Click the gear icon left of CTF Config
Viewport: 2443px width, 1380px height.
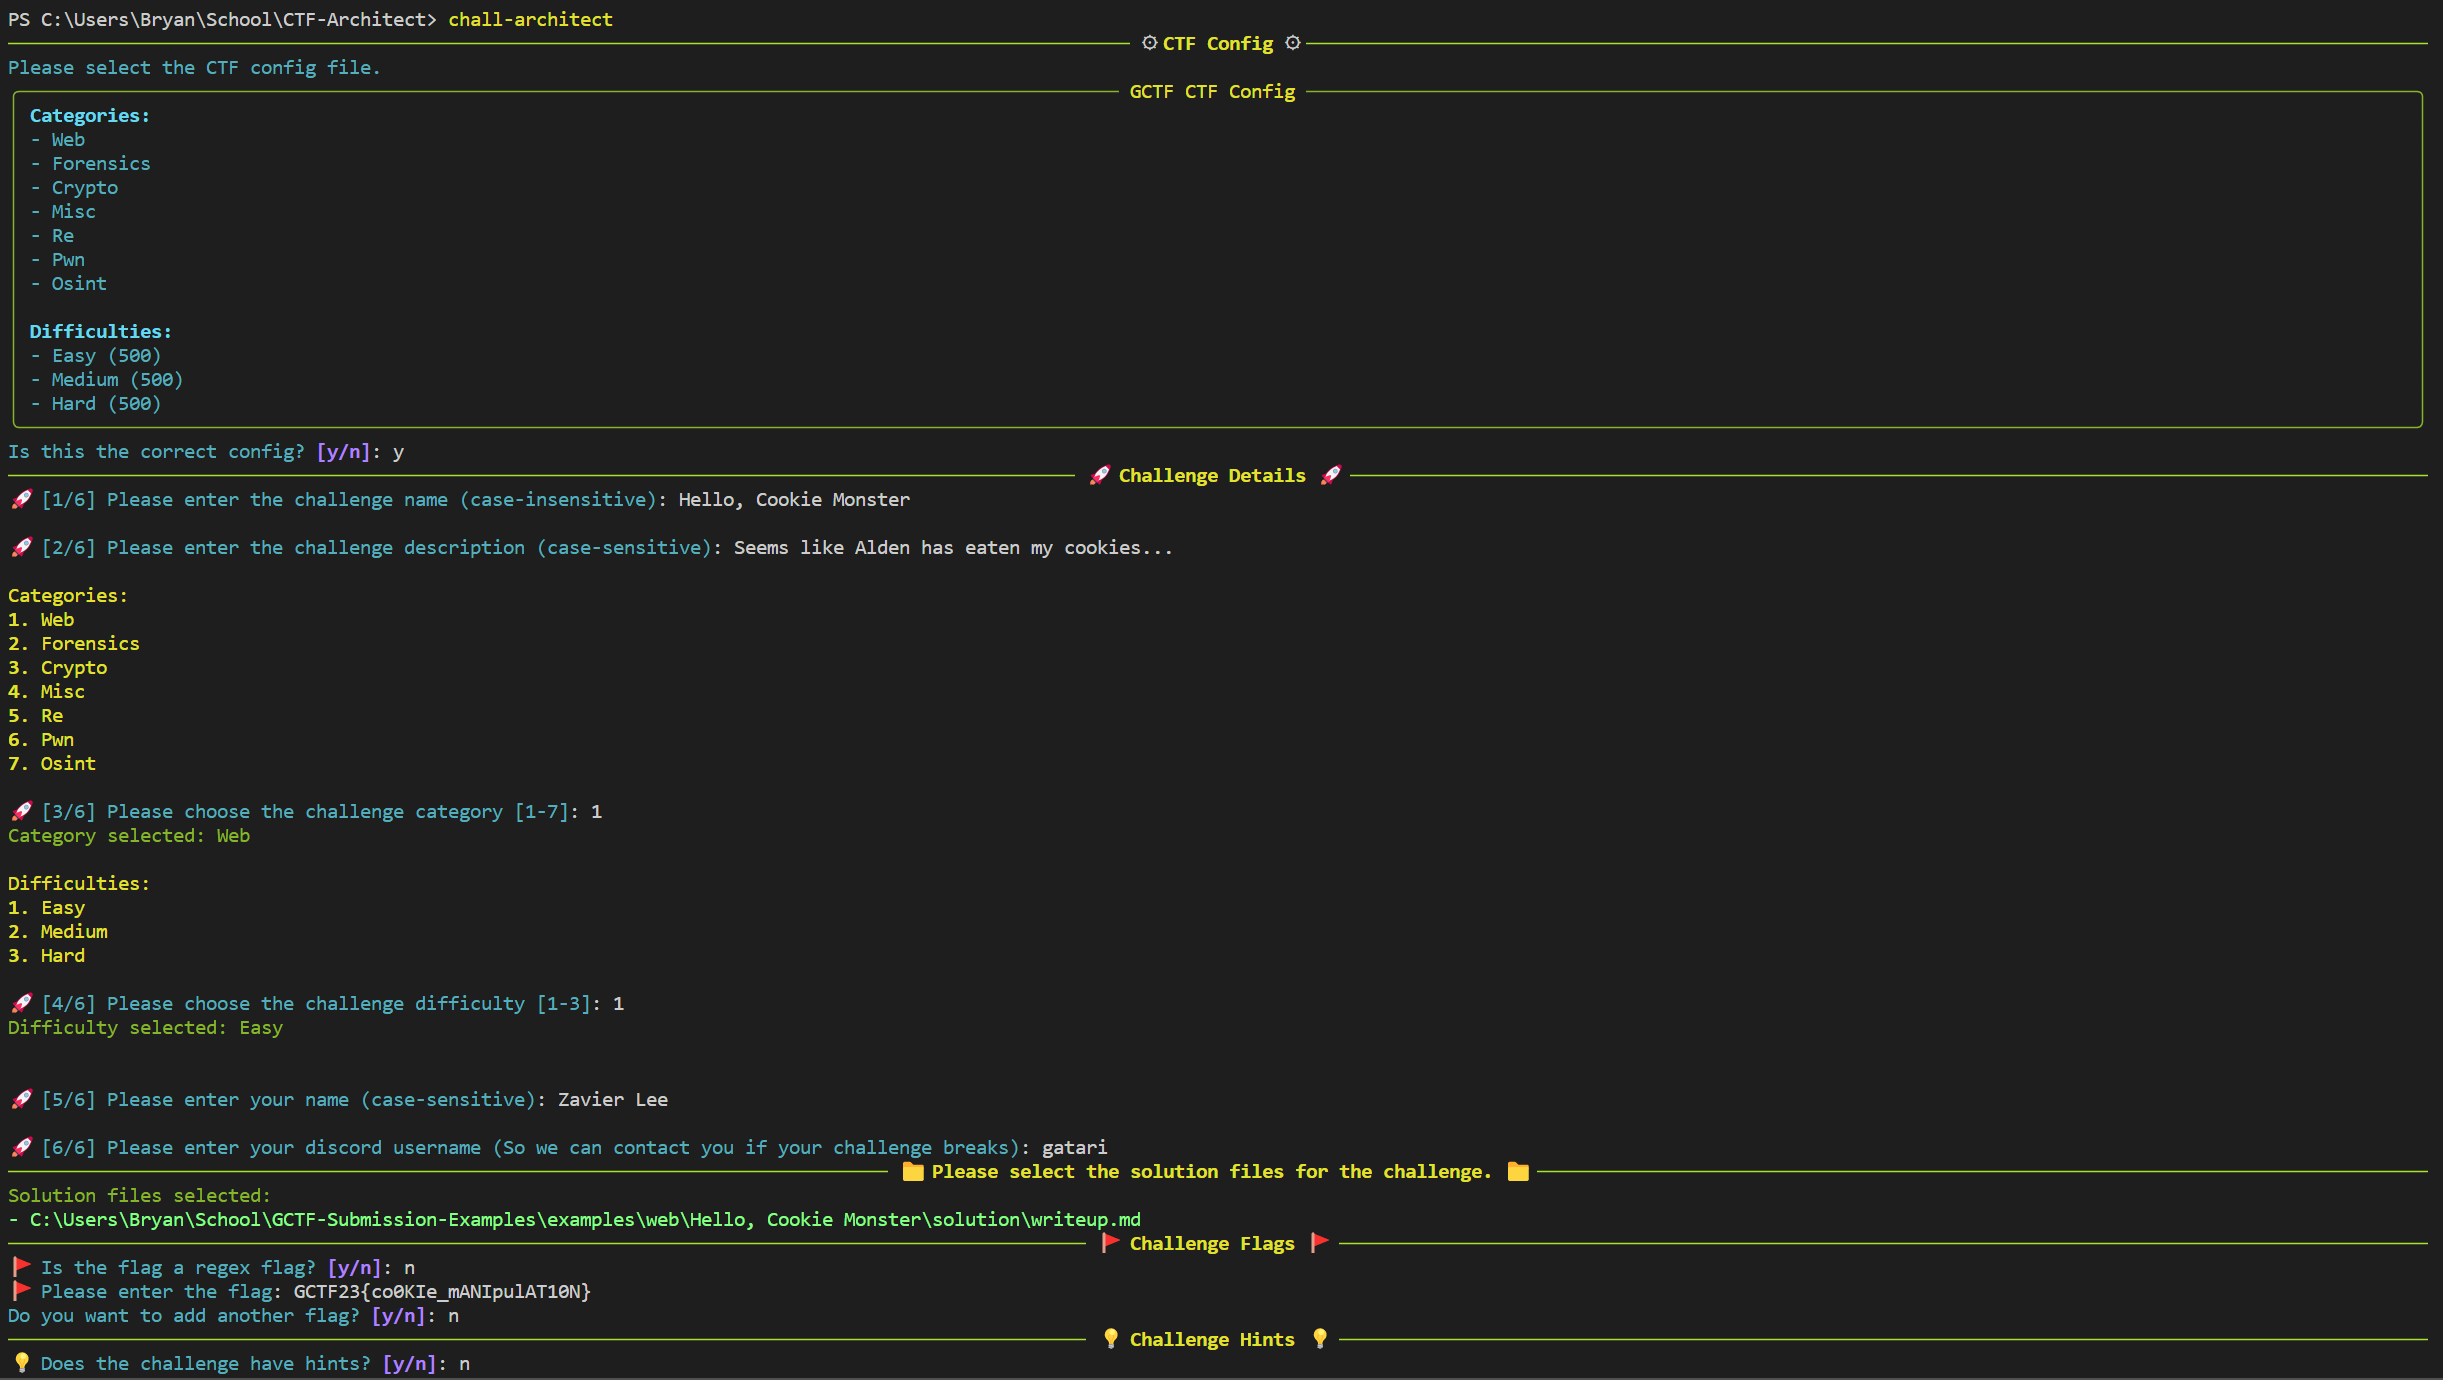(1149, 43)
